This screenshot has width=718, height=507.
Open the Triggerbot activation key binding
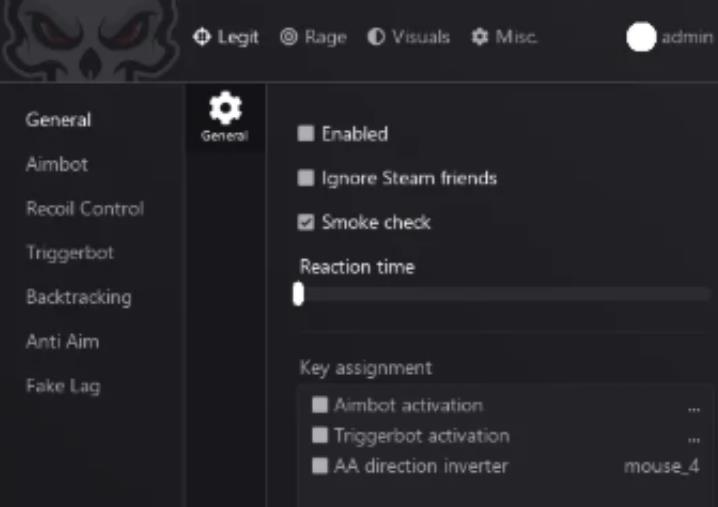693,437
